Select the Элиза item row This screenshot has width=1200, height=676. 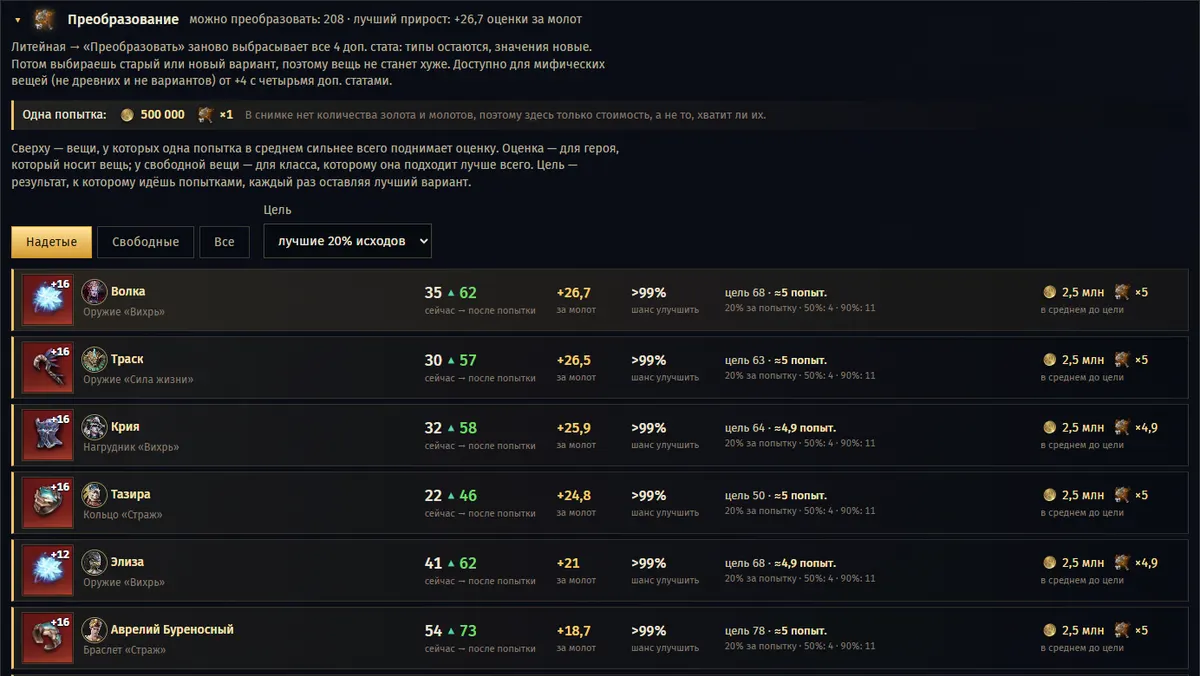605,570
